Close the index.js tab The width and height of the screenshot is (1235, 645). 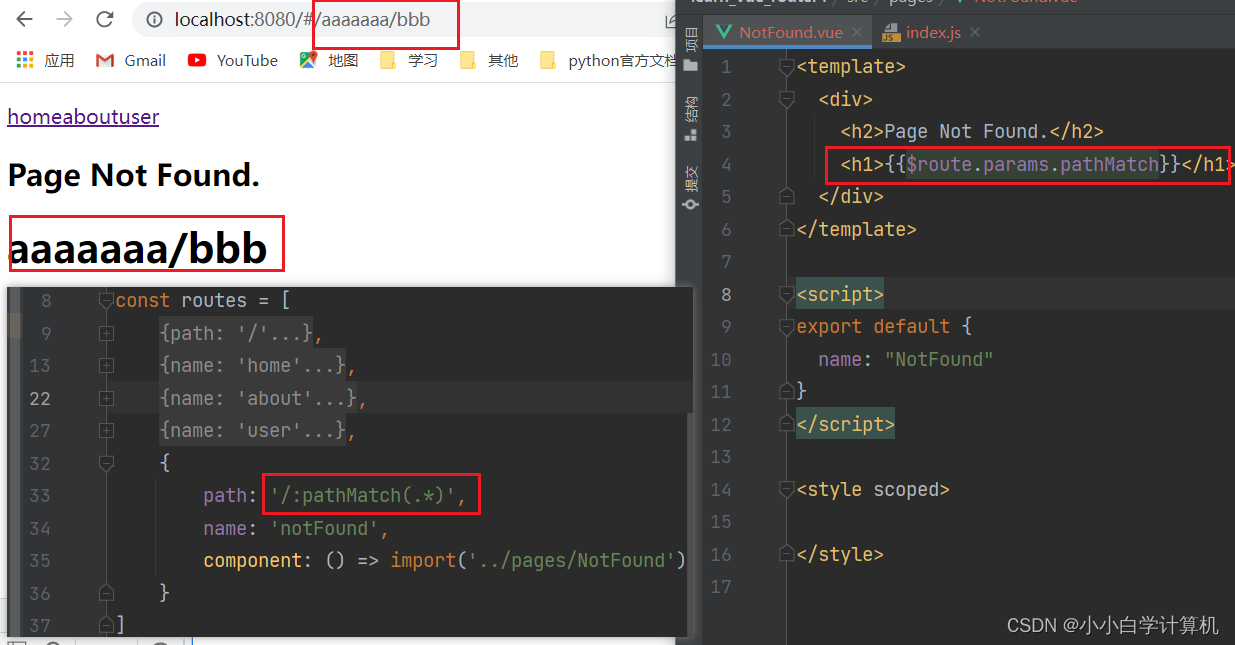[x=975, y=33]
